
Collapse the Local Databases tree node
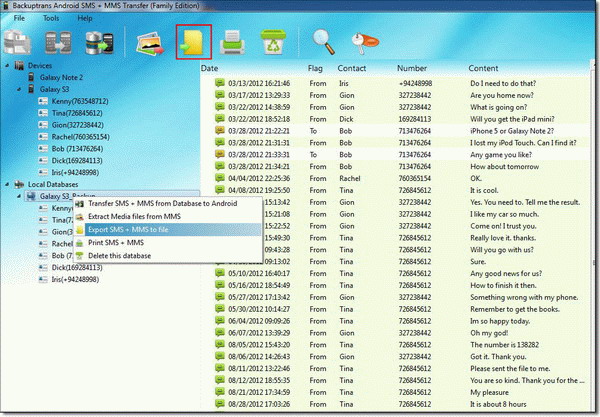point(7,184)
